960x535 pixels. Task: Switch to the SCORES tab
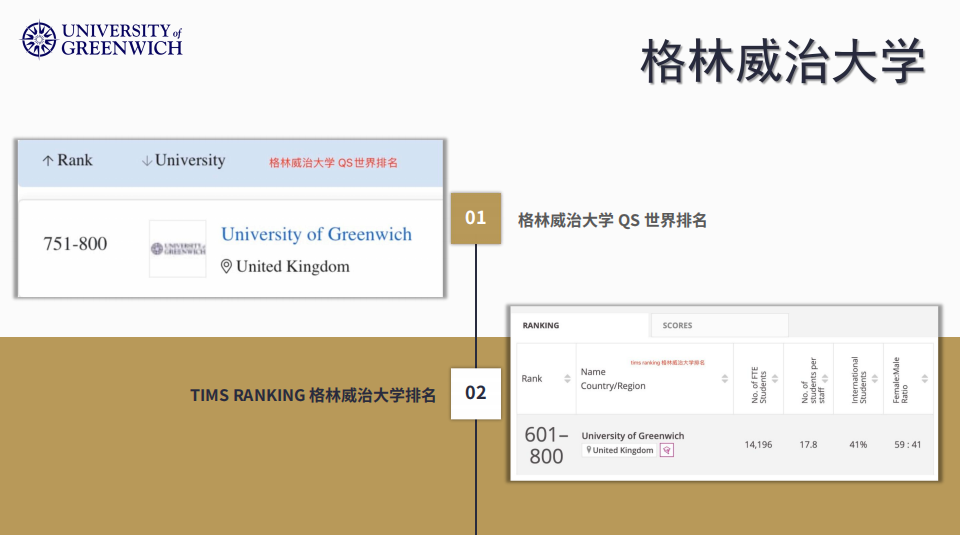(x=719, y=325)
